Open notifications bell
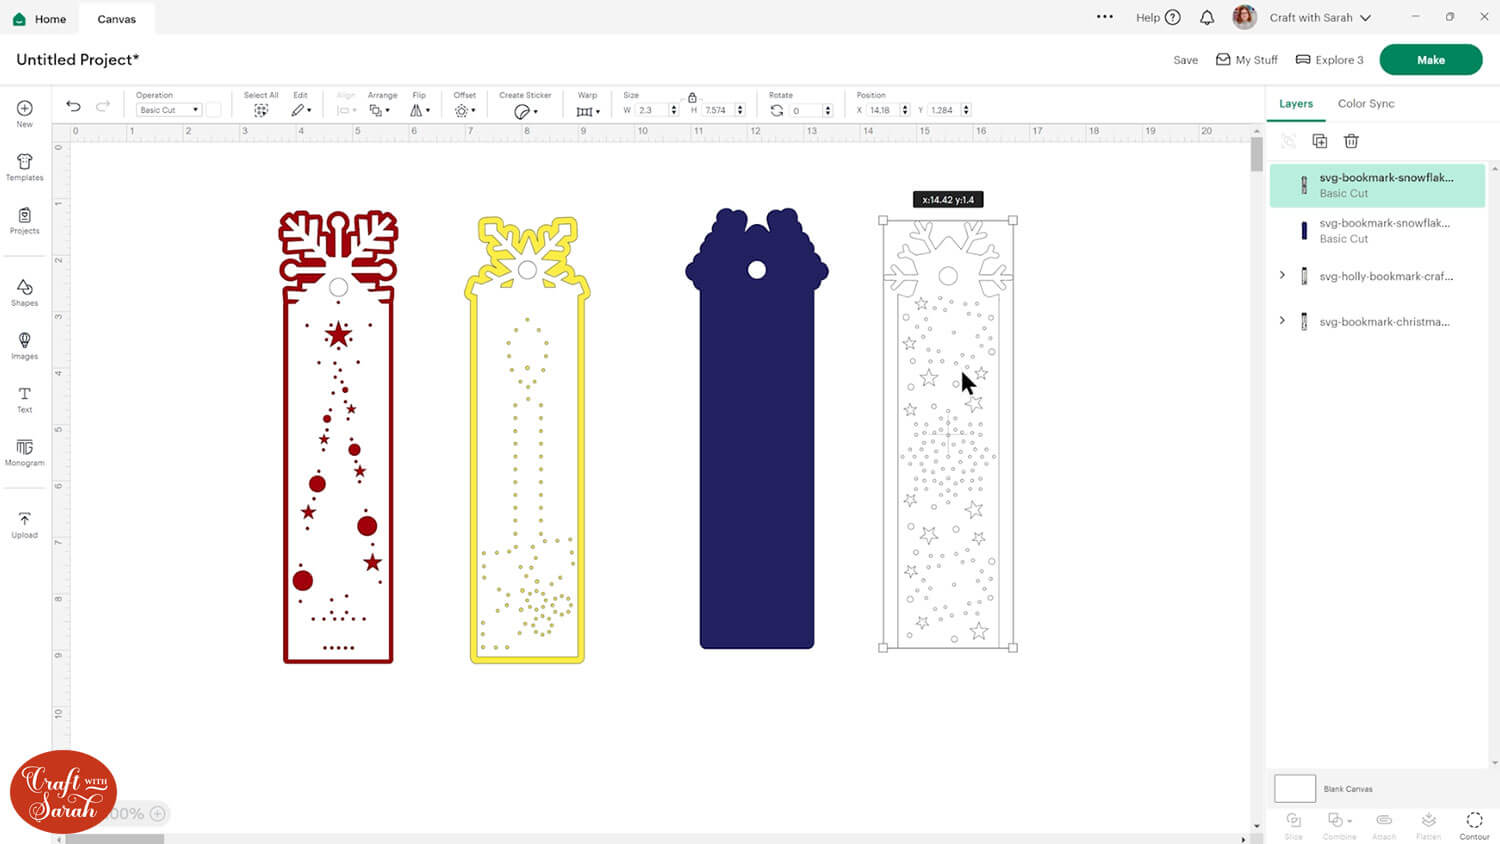 pos(1207,18)
